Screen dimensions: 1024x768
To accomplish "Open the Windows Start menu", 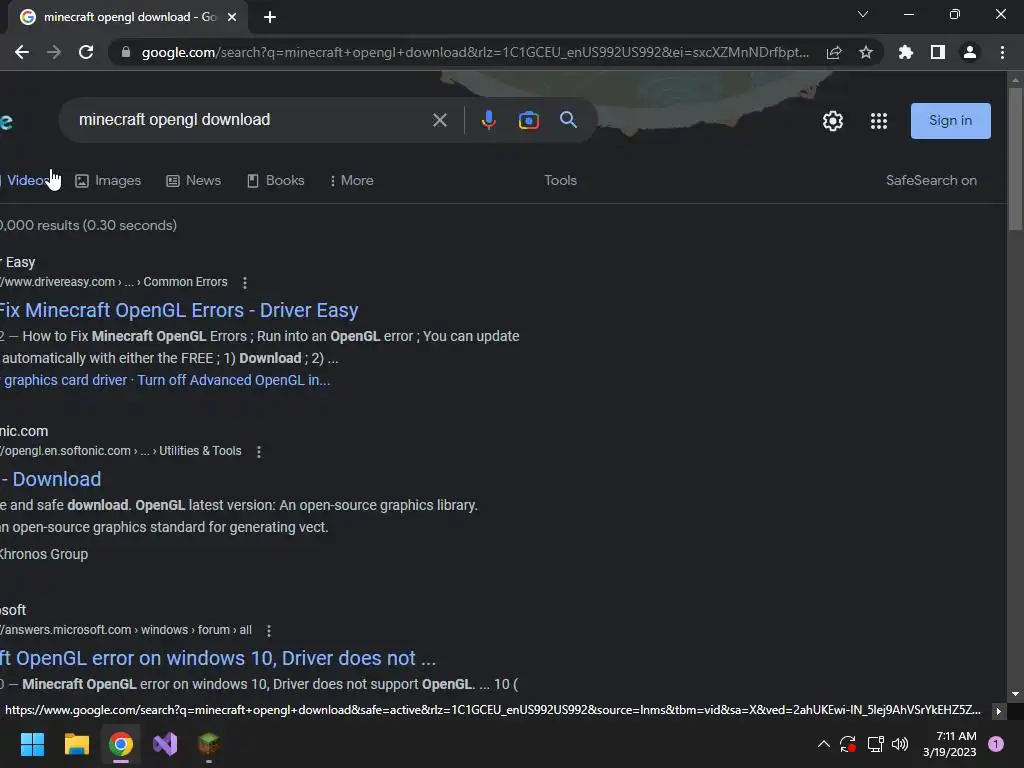I will pos(32,744).
